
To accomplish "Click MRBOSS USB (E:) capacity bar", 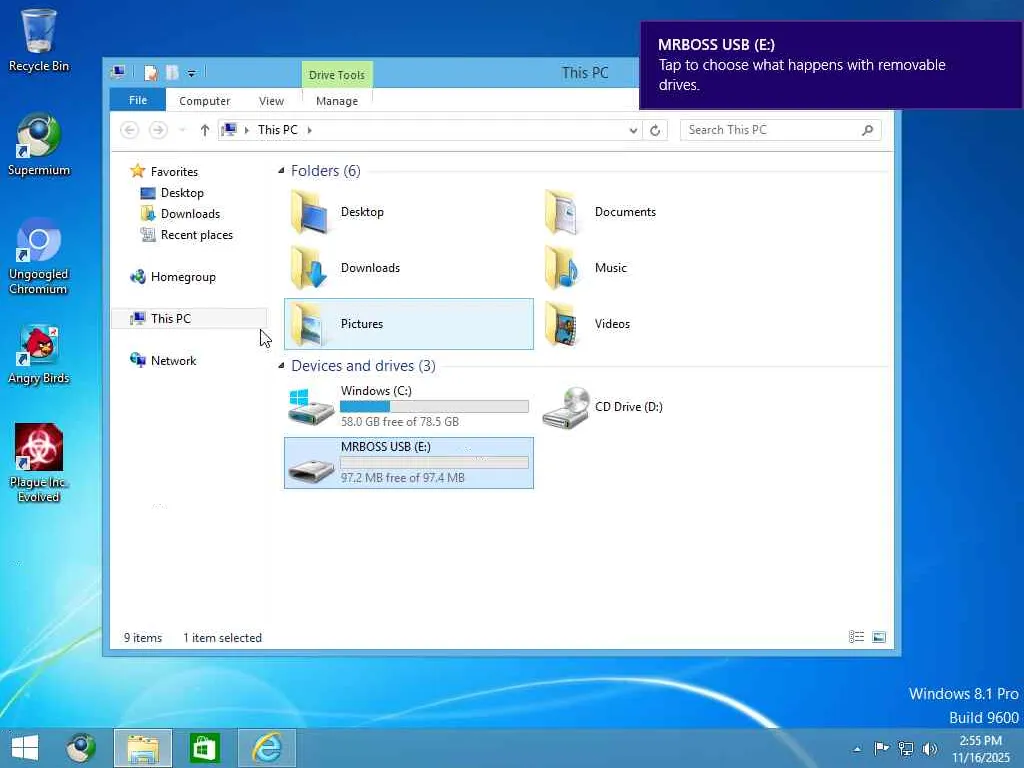I will (x=434, y=463).
